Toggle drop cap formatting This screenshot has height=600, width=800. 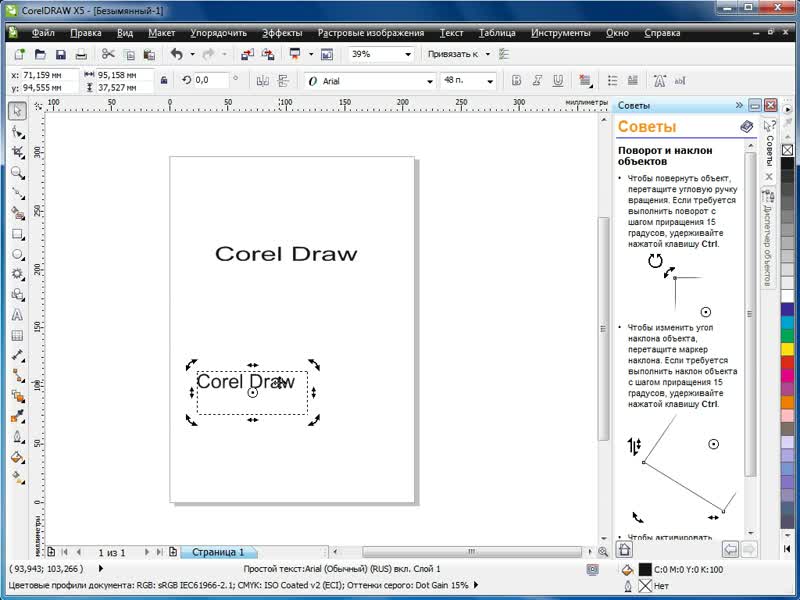[x=633, y=81]
